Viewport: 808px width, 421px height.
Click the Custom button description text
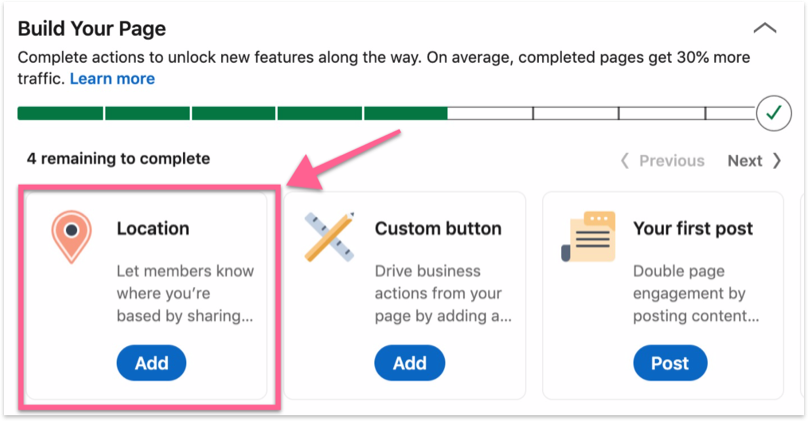[x=443, y=293]
